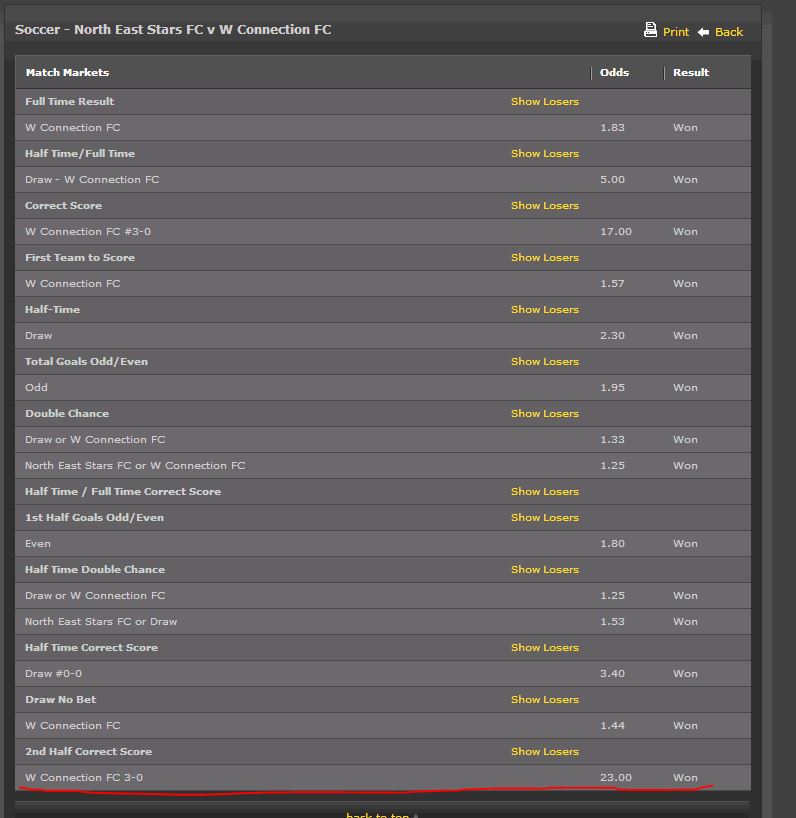The image size is (796, 818).
Task: Select 'North East Stars FC or Draw' row
Action: (383, 622)
